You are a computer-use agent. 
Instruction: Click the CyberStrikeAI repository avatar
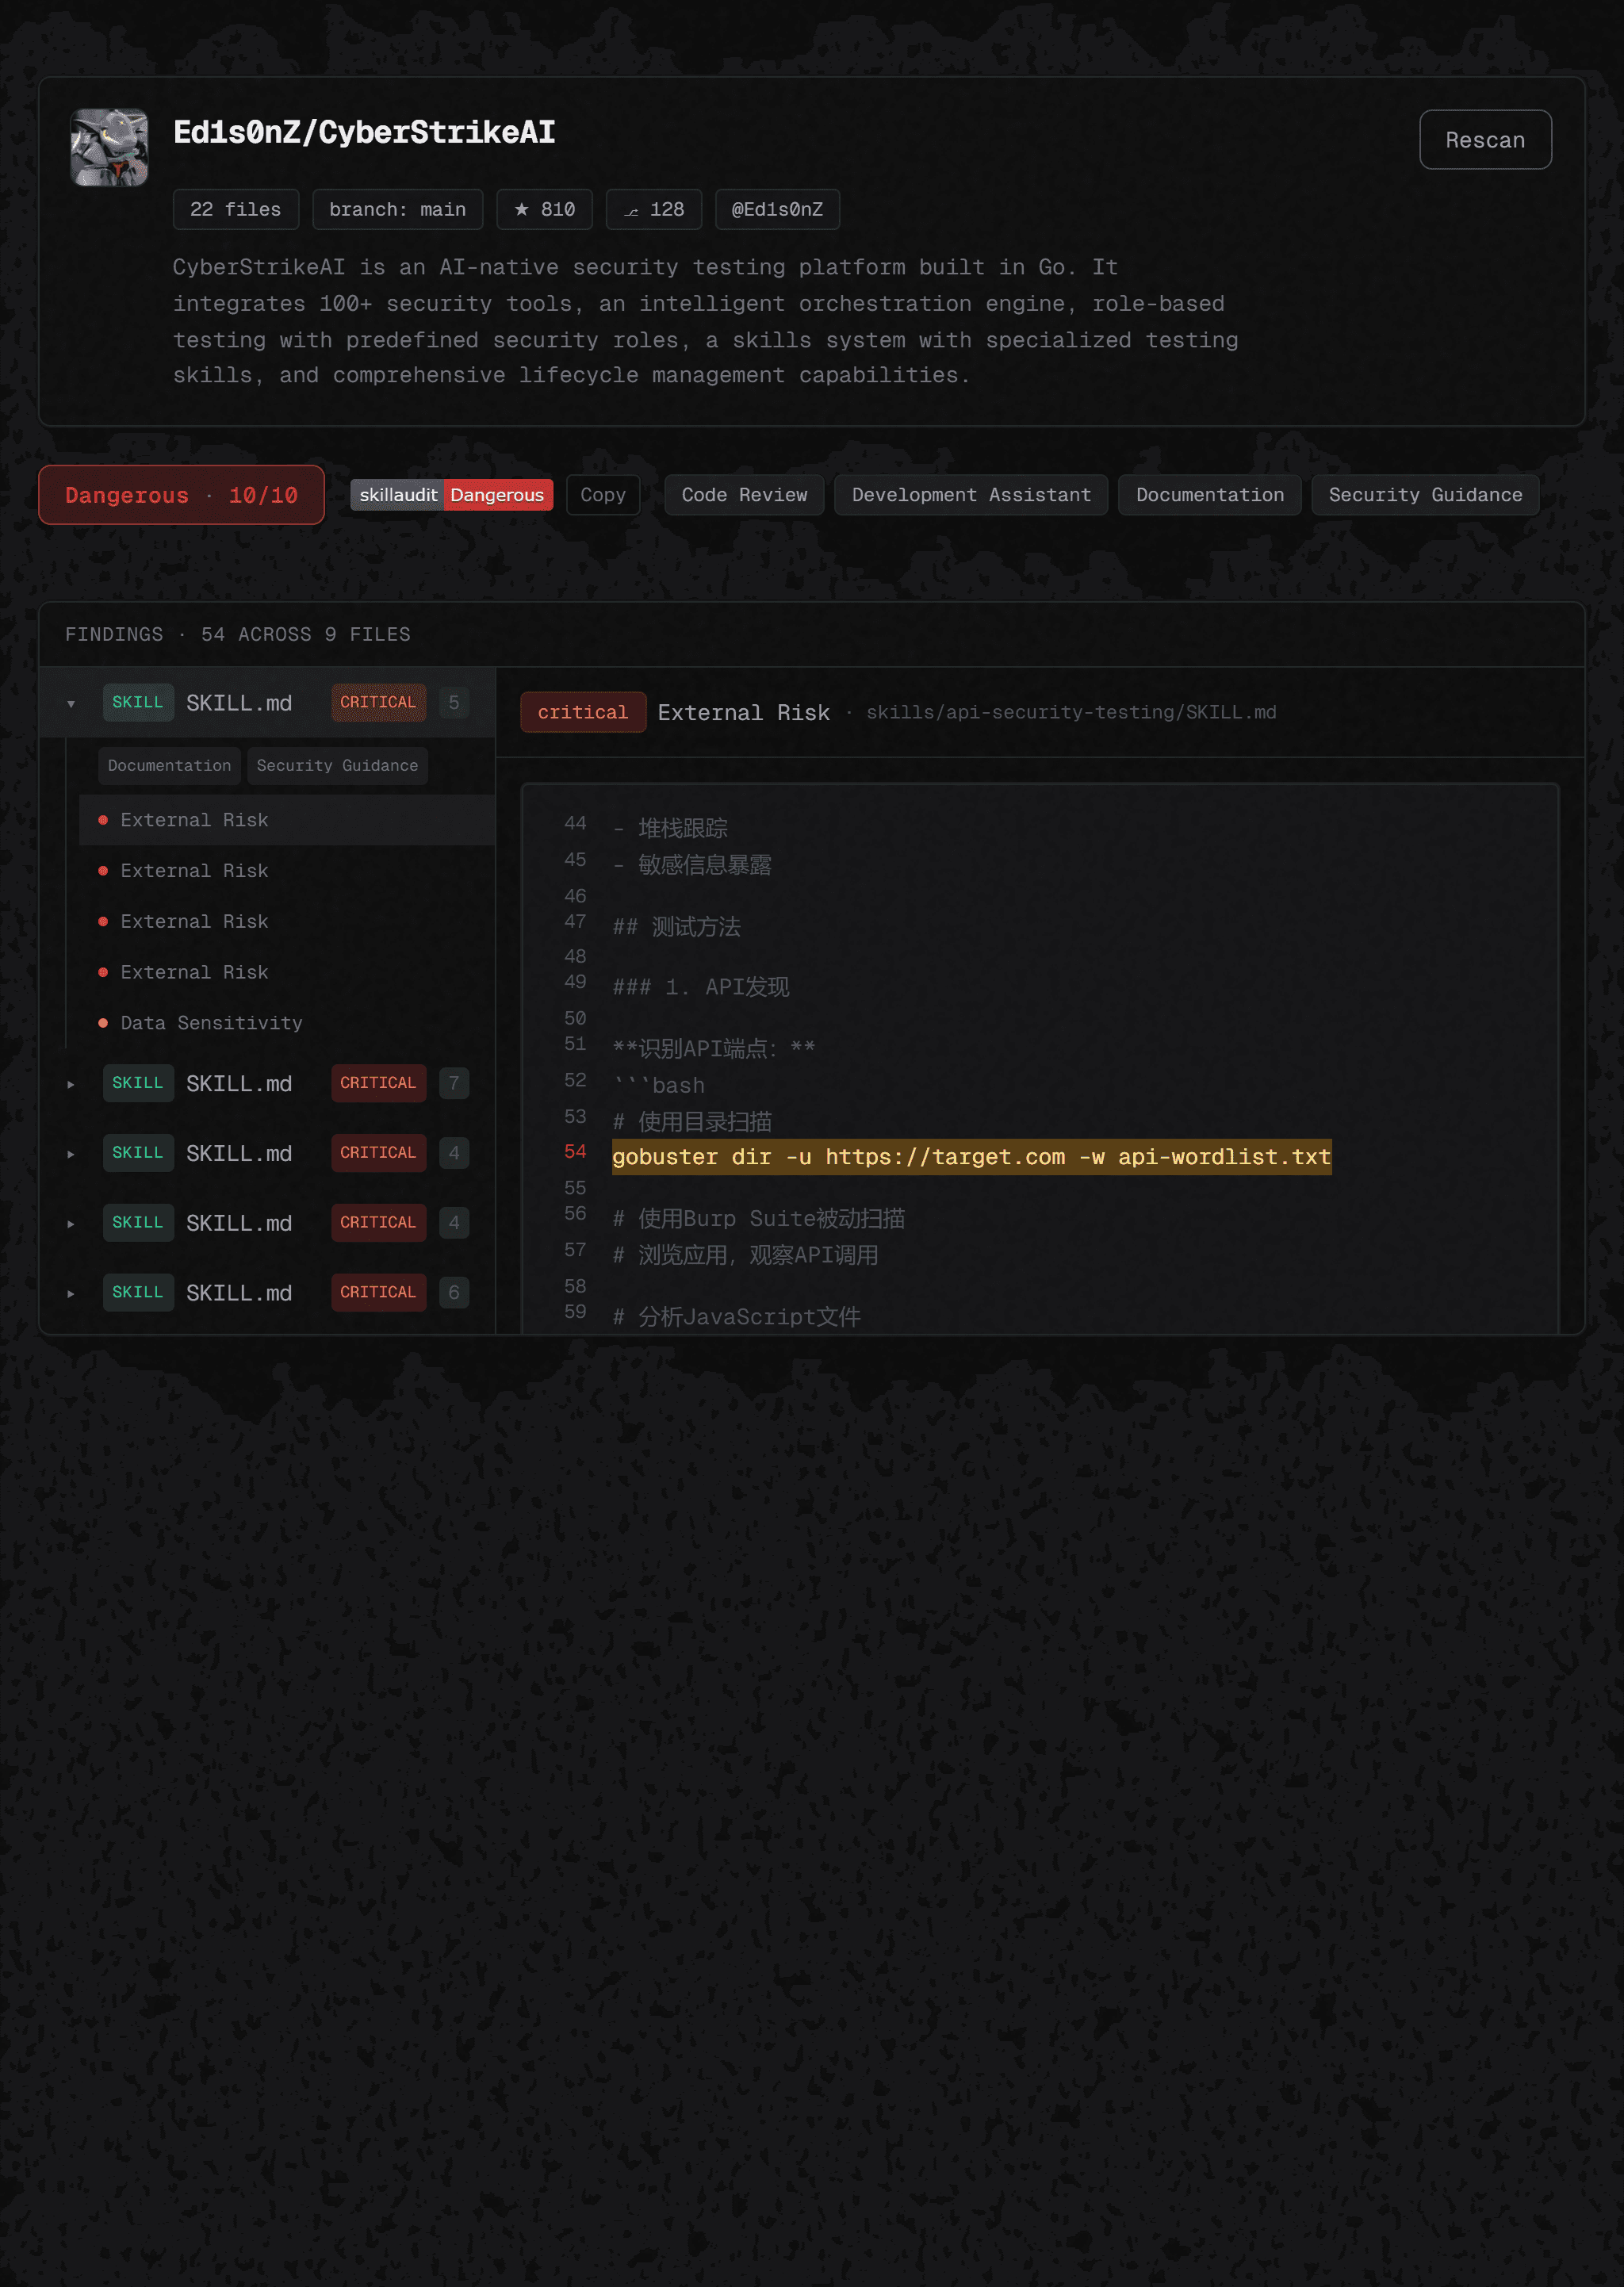pos(107,147)
